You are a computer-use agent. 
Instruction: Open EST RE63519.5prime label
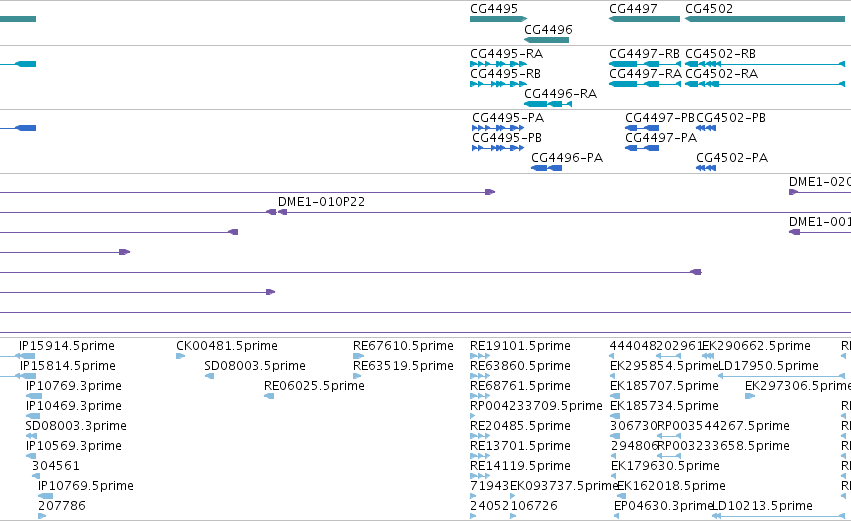click(x=403, y=366)
